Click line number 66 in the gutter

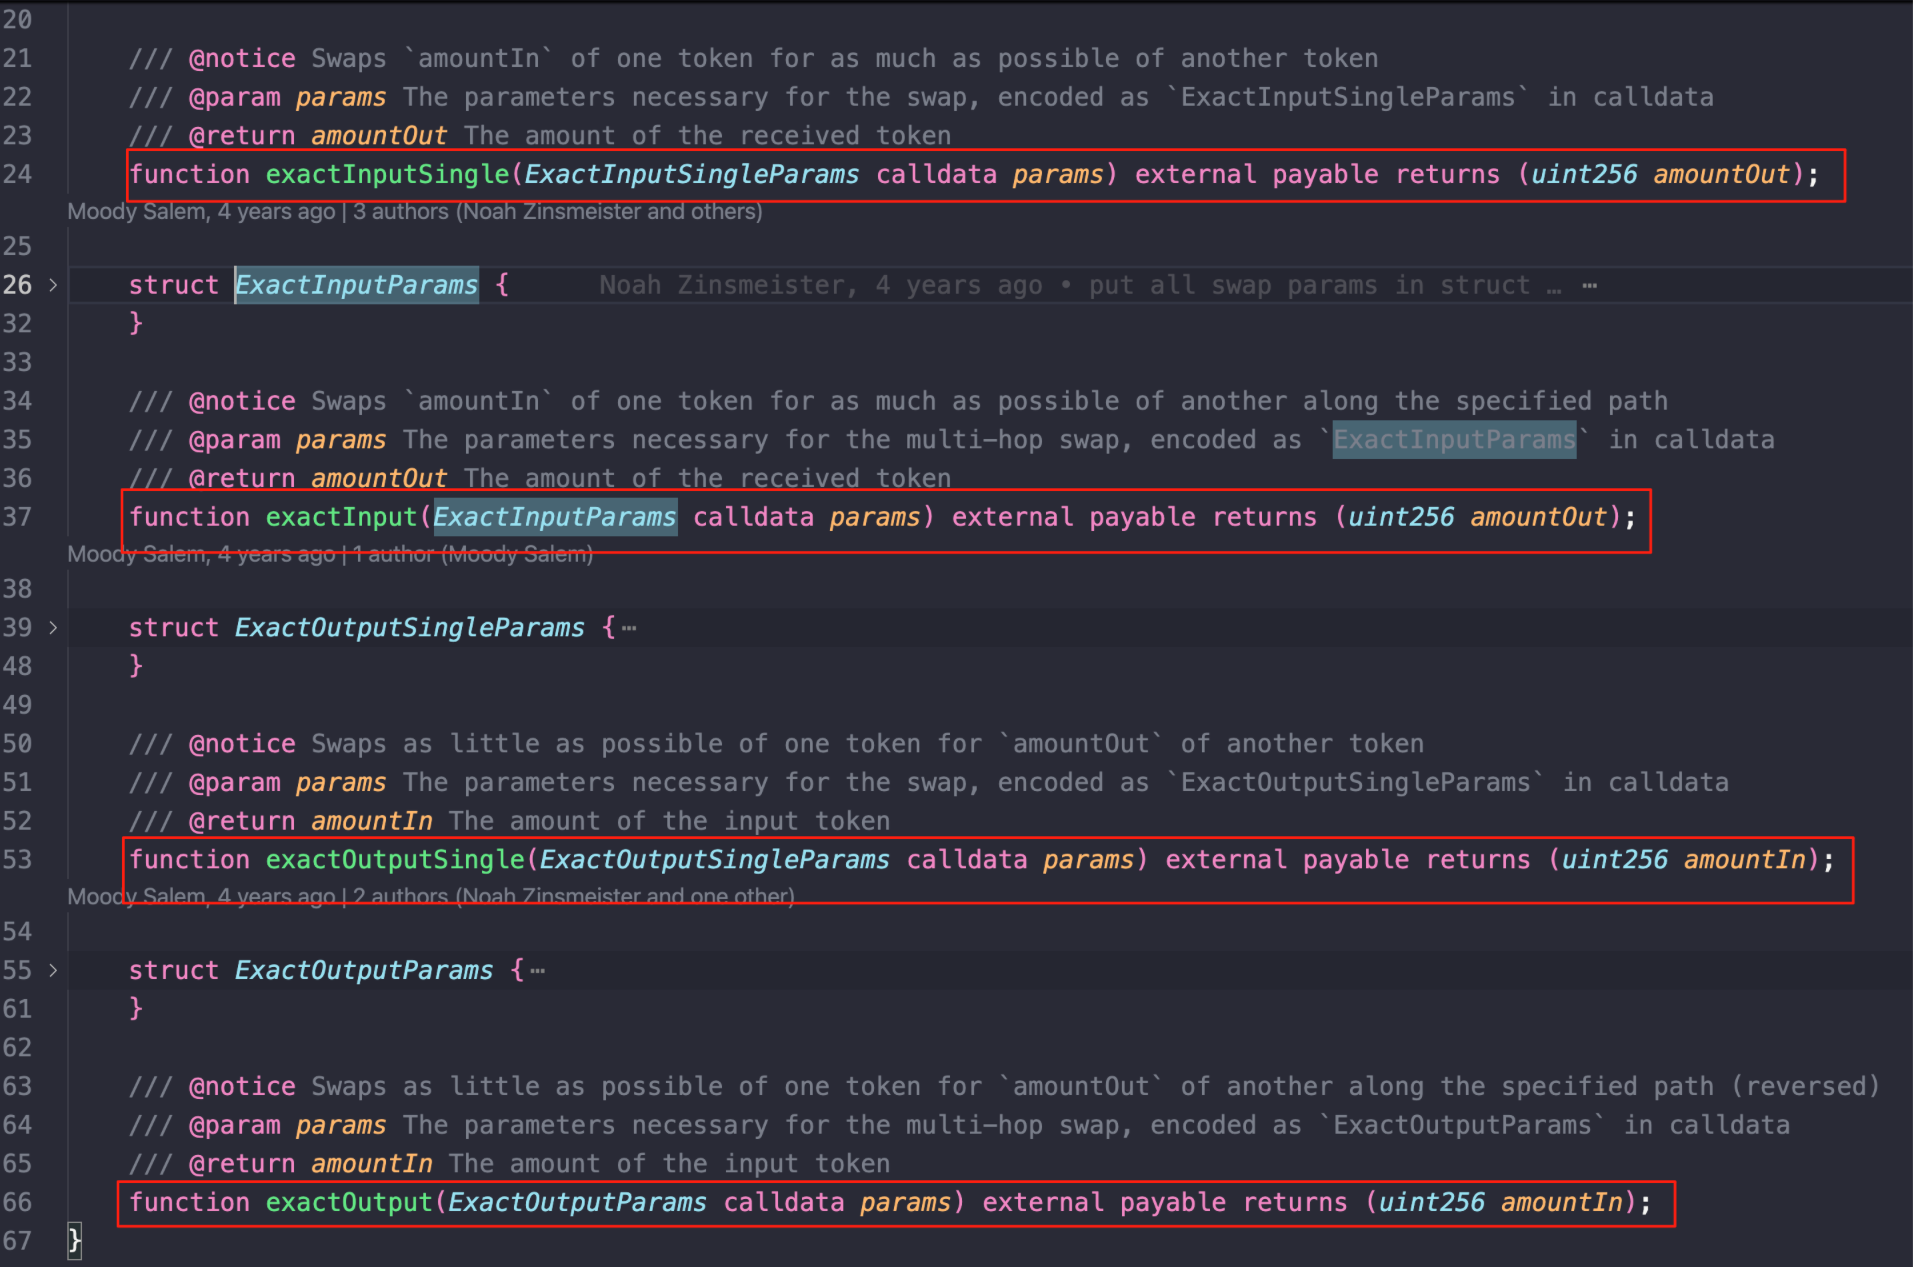coord(17,1203)
